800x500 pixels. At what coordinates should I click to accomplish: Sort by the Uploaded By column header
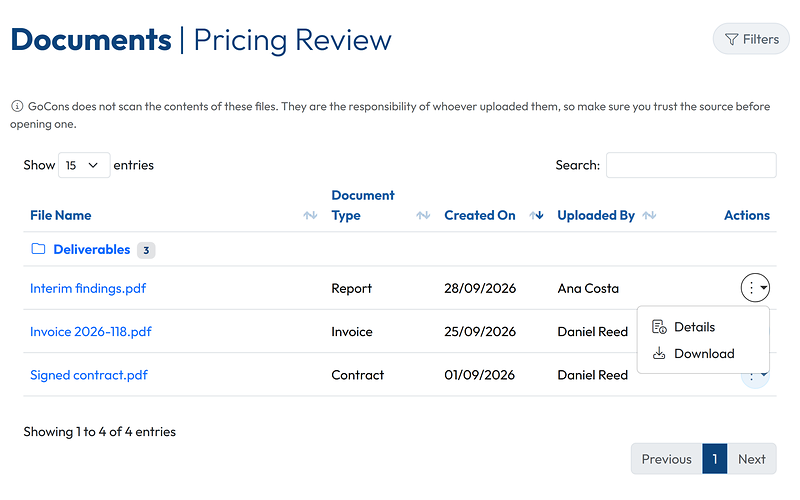pyautogui.click(x=596, y=215)
